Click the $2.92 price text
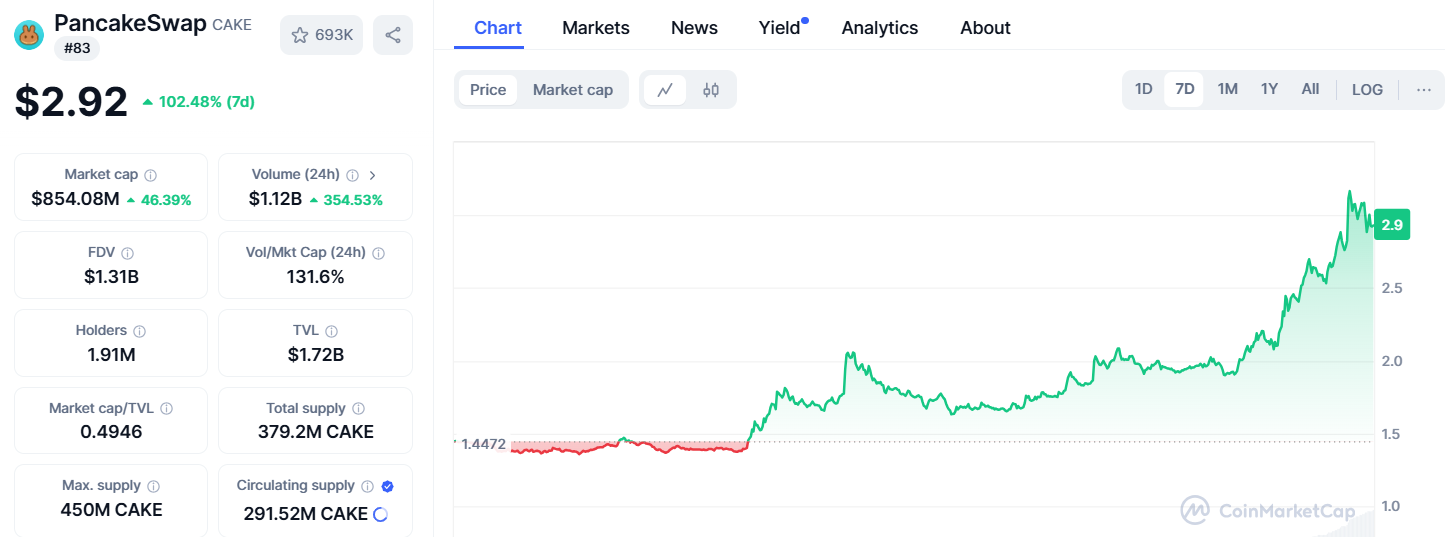1445x537 pixels. pos(71,102)
